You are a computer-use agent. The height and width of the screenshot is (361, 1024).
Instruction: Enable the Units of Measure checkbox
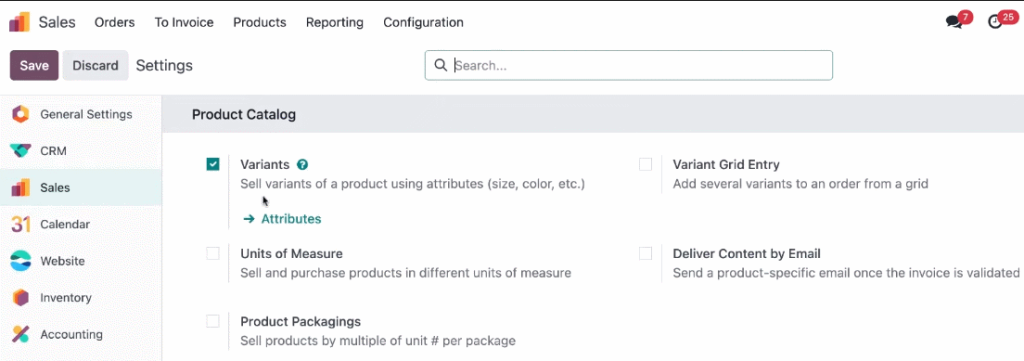click(213, 253)
